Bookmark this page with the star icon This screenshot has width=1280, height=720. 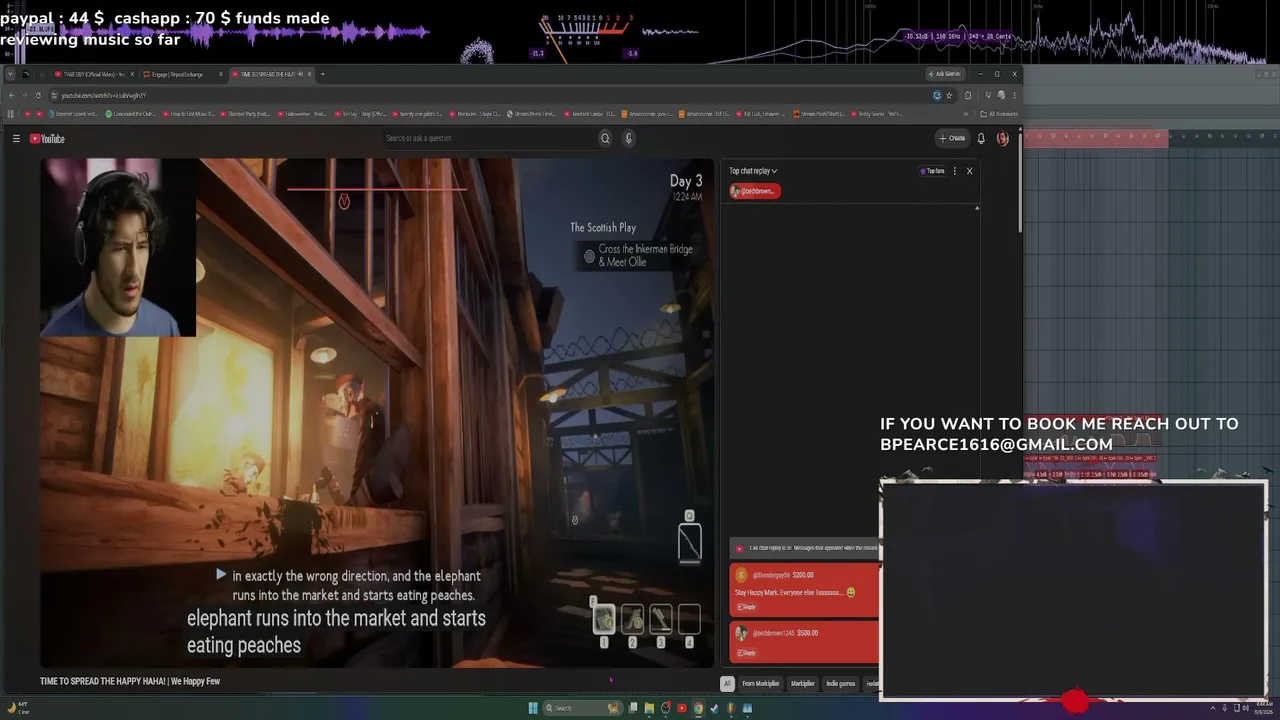coord(949,95)
